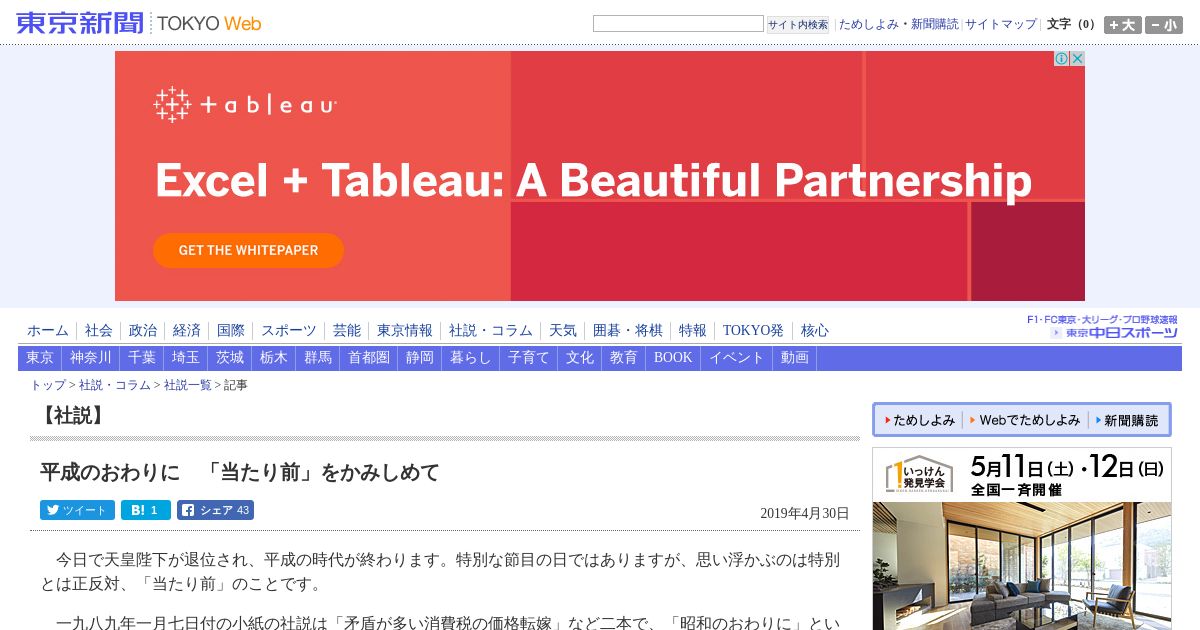This screenshot has width=1200, height=630.
Task: Click the site search text field
Action: 678,24
